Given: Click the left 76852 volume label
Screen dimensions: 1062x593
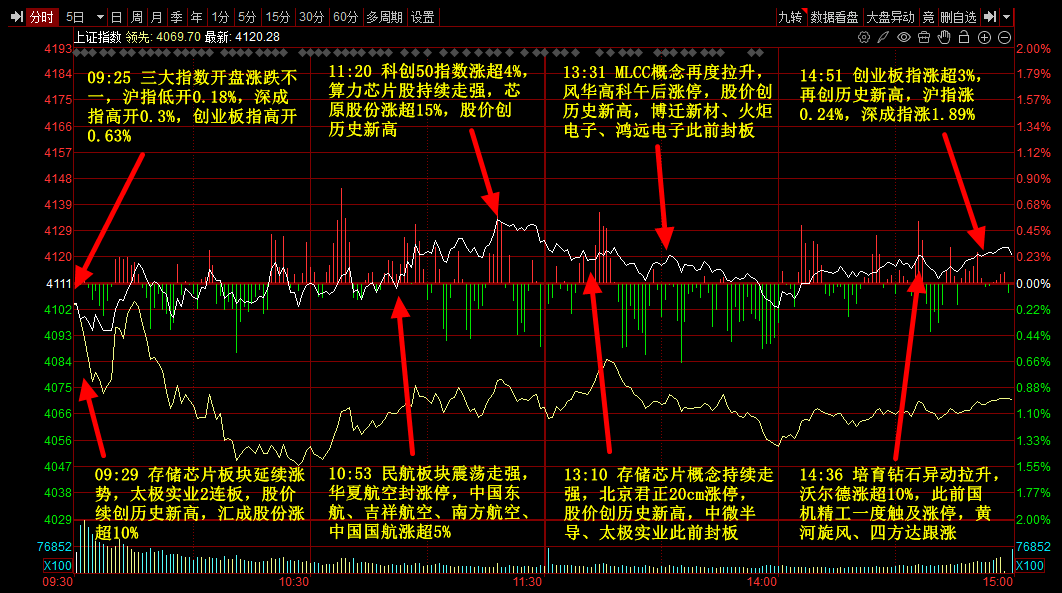Looking at the screenshot, I should click(54, 546).
